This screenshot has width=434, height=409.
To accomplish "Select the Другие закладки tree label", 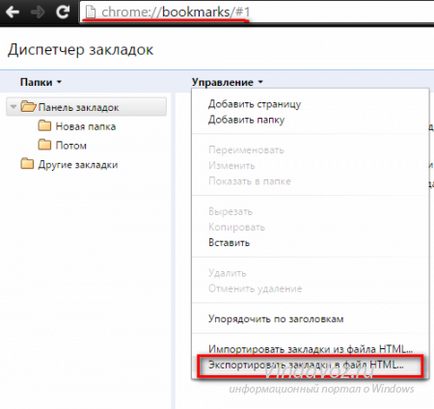I will [78, 165].
